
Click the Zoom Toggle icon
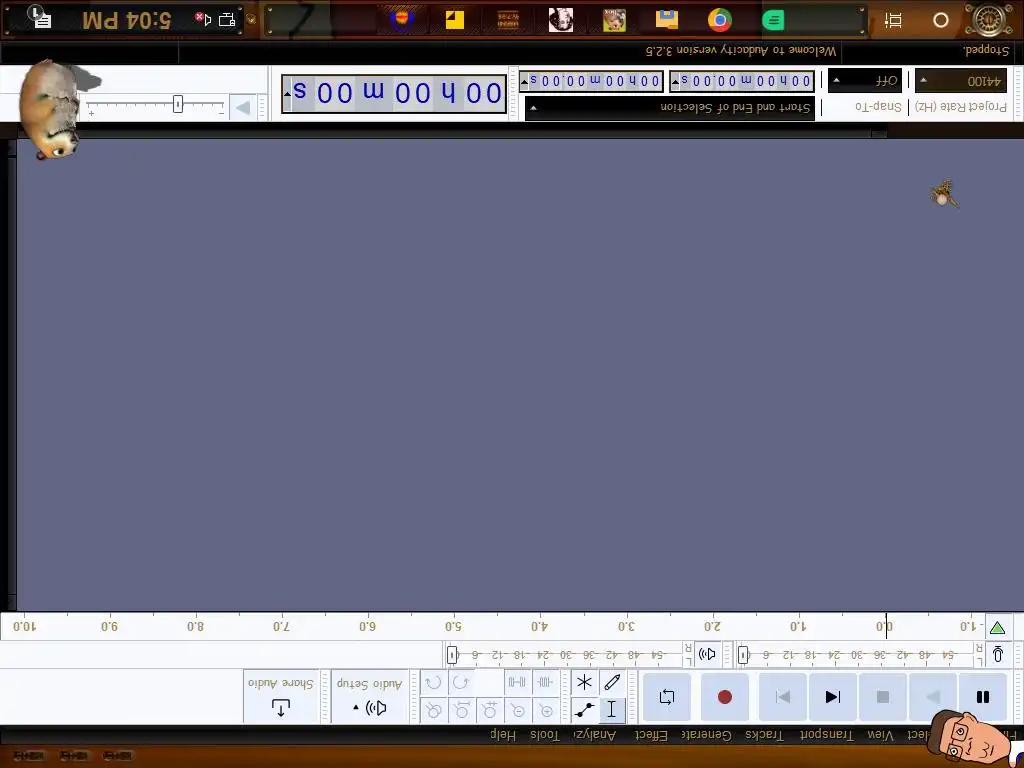pos(434,710)
